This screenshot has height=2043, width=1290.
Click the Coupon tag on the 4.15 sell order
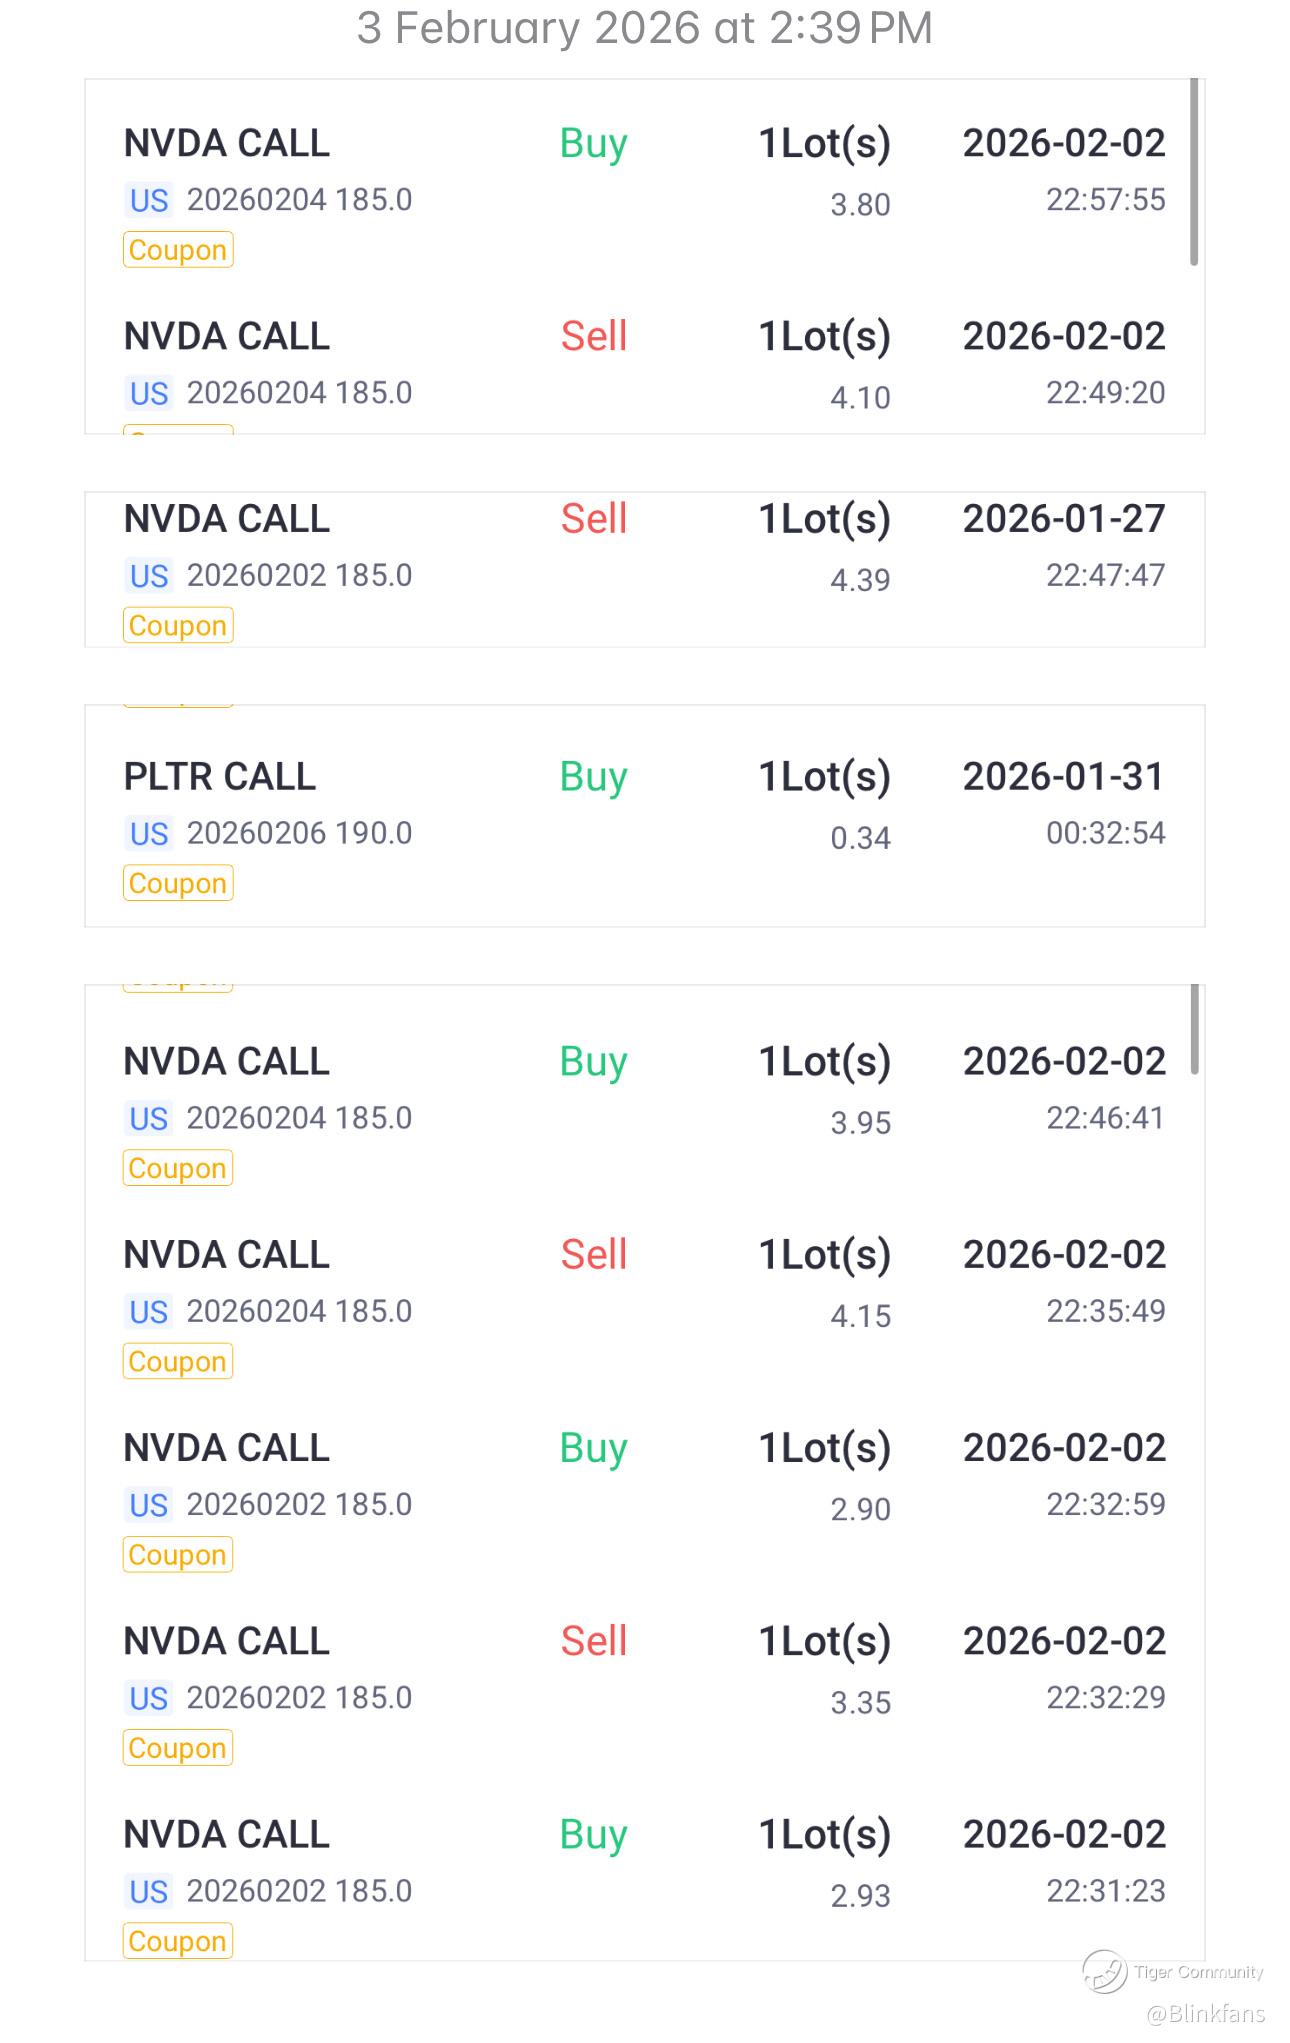[178, 1361]
